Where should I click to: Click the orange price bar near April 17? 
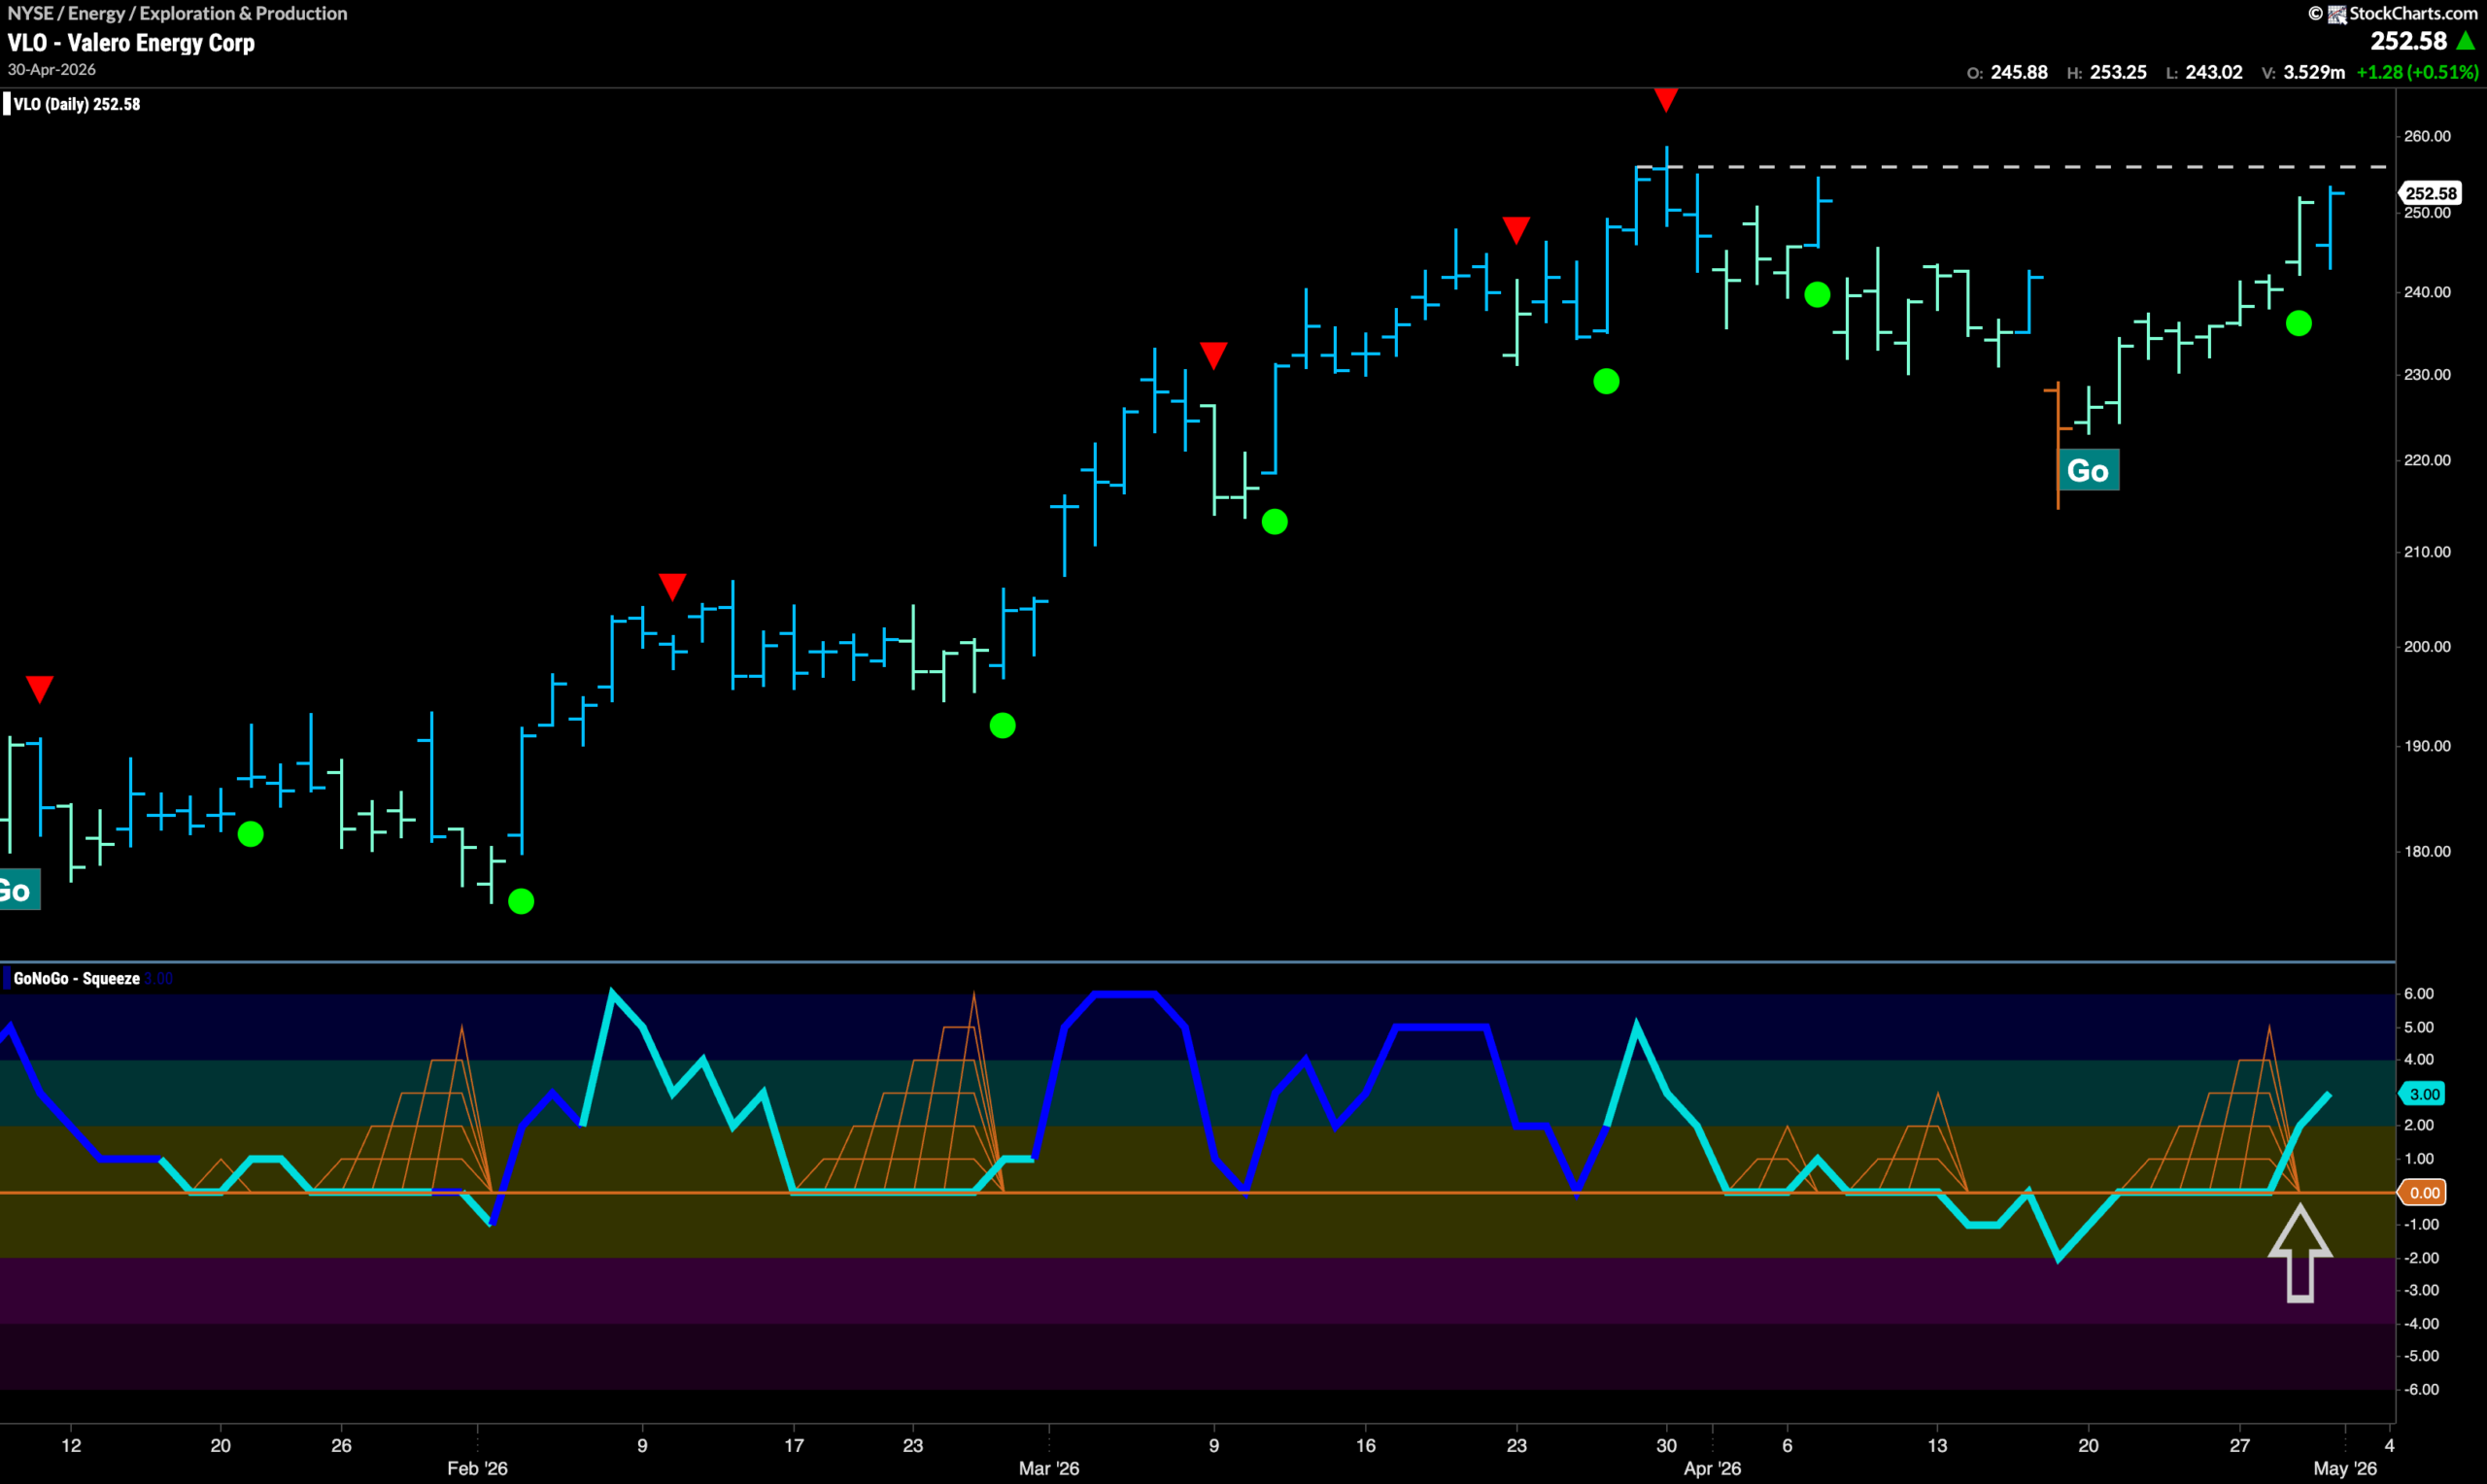click(x=2057, y=445)
